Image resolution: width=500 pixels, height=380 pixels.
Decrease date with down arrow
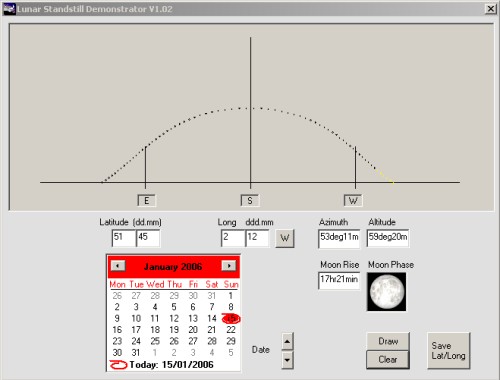(287, 360)
